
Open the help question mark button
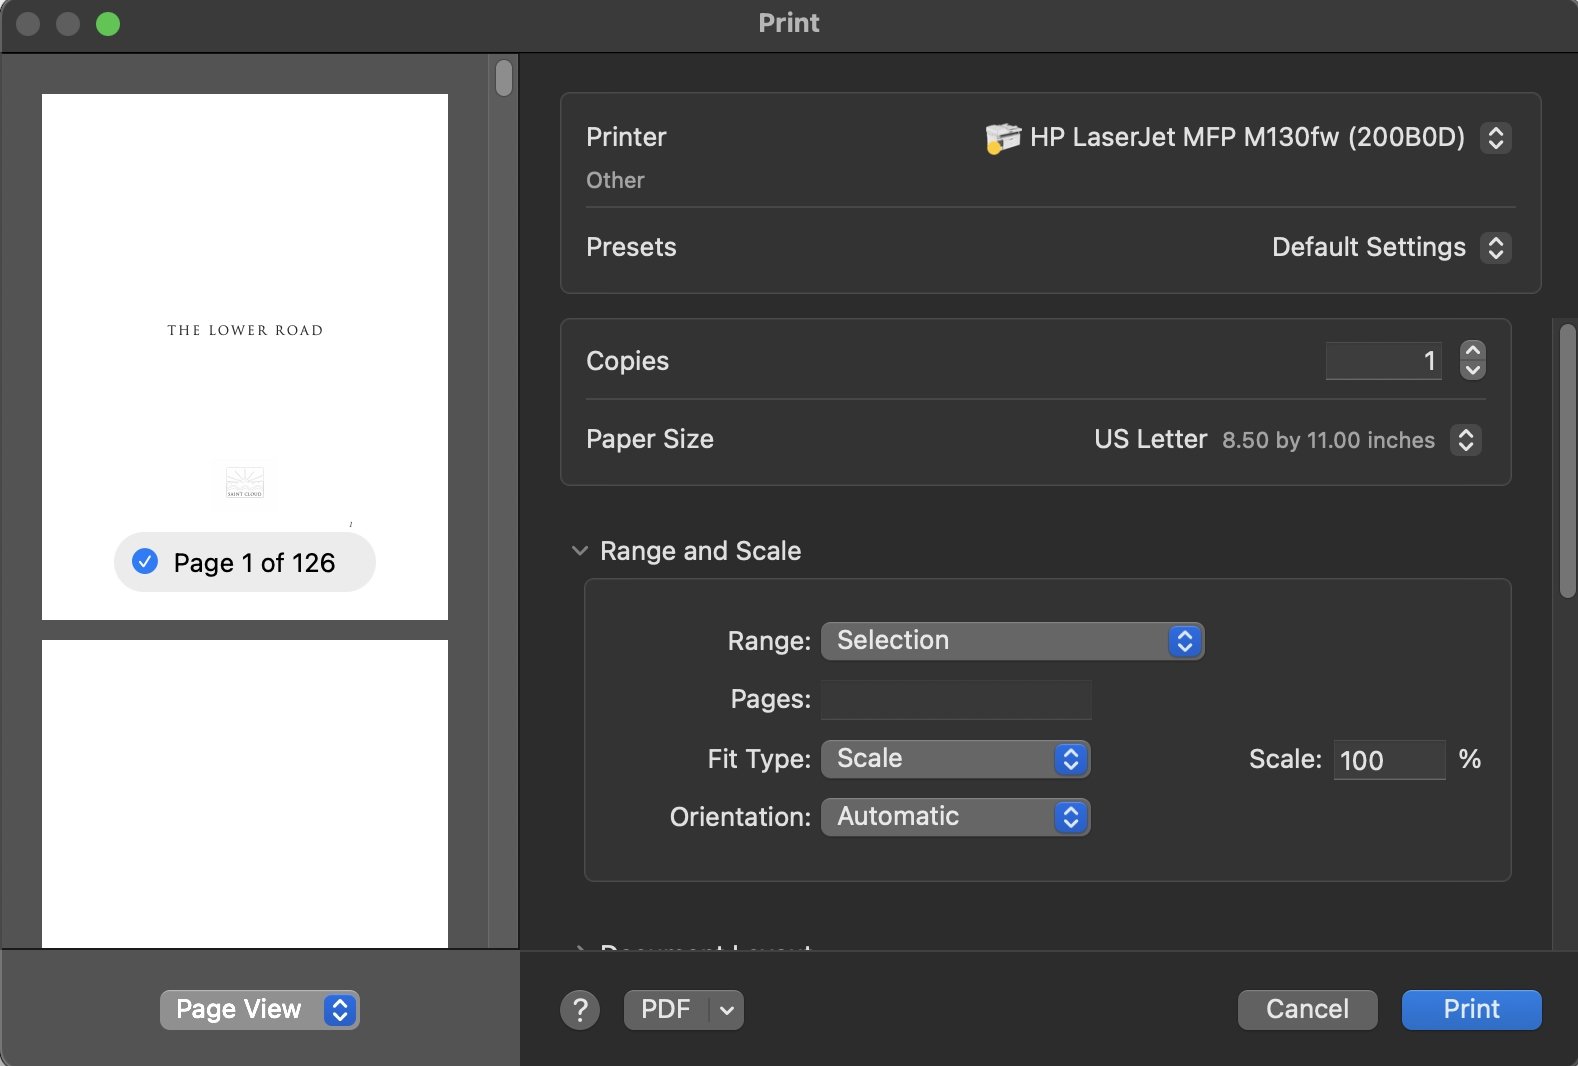[x=580, y=1010]
